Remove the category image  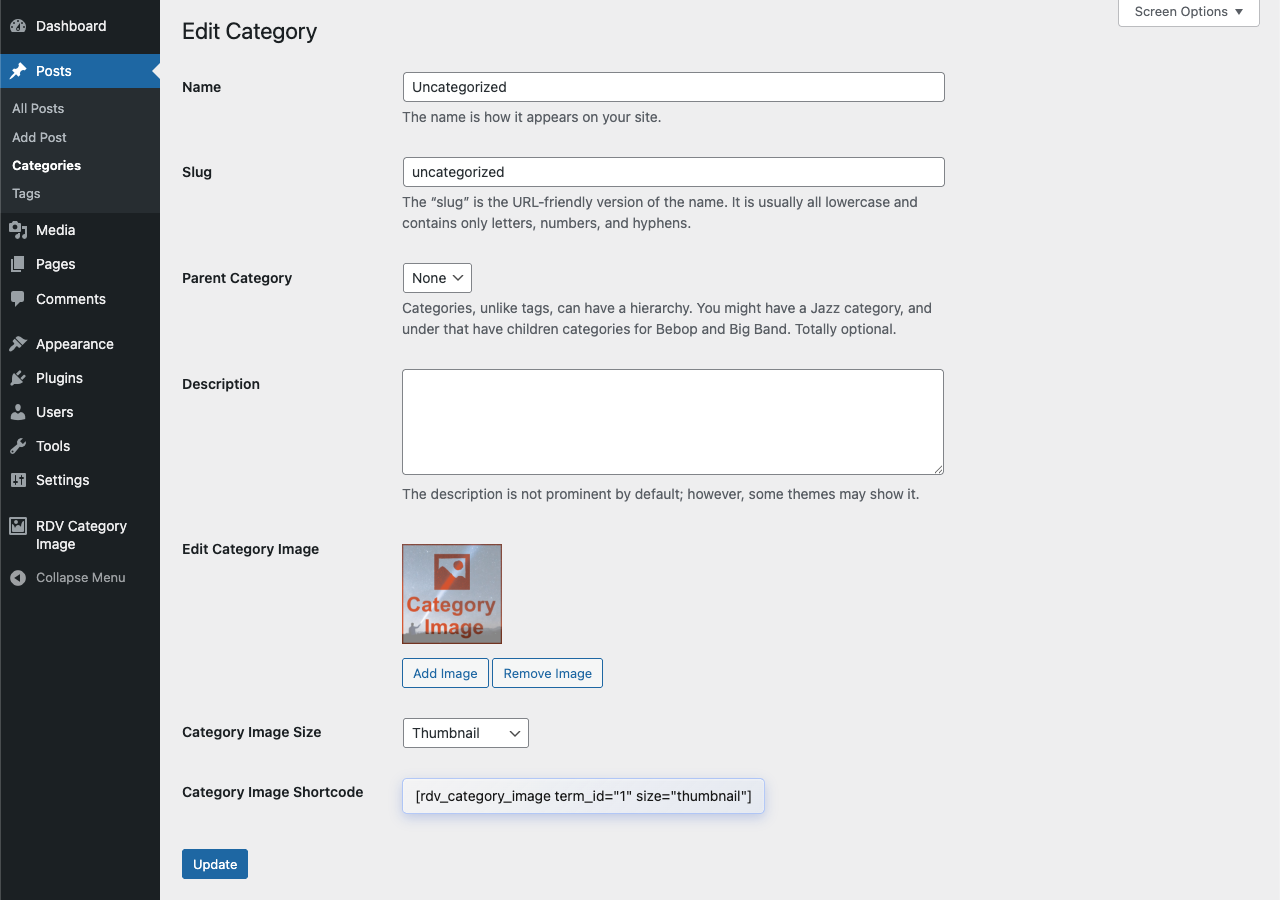tap(547, 673)
